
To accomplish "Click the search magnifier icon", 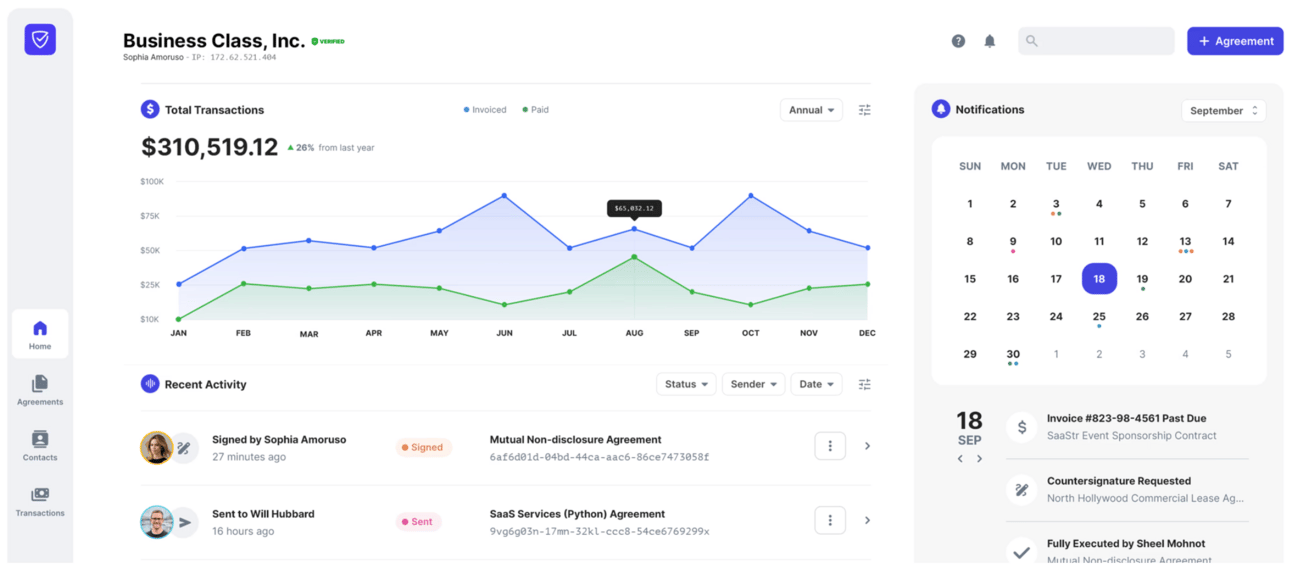I will point(1032,41).
